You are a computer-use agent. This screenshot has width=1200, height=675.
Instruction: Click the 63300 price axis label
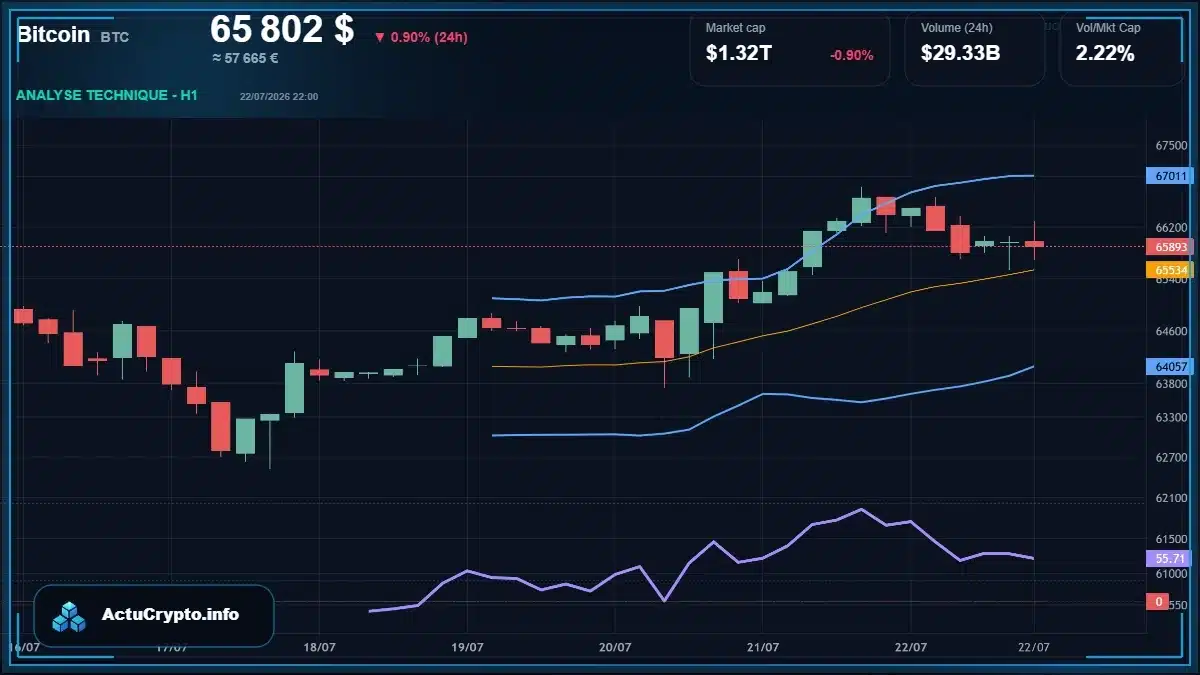pyautogui.click(x=1171, y=417)
